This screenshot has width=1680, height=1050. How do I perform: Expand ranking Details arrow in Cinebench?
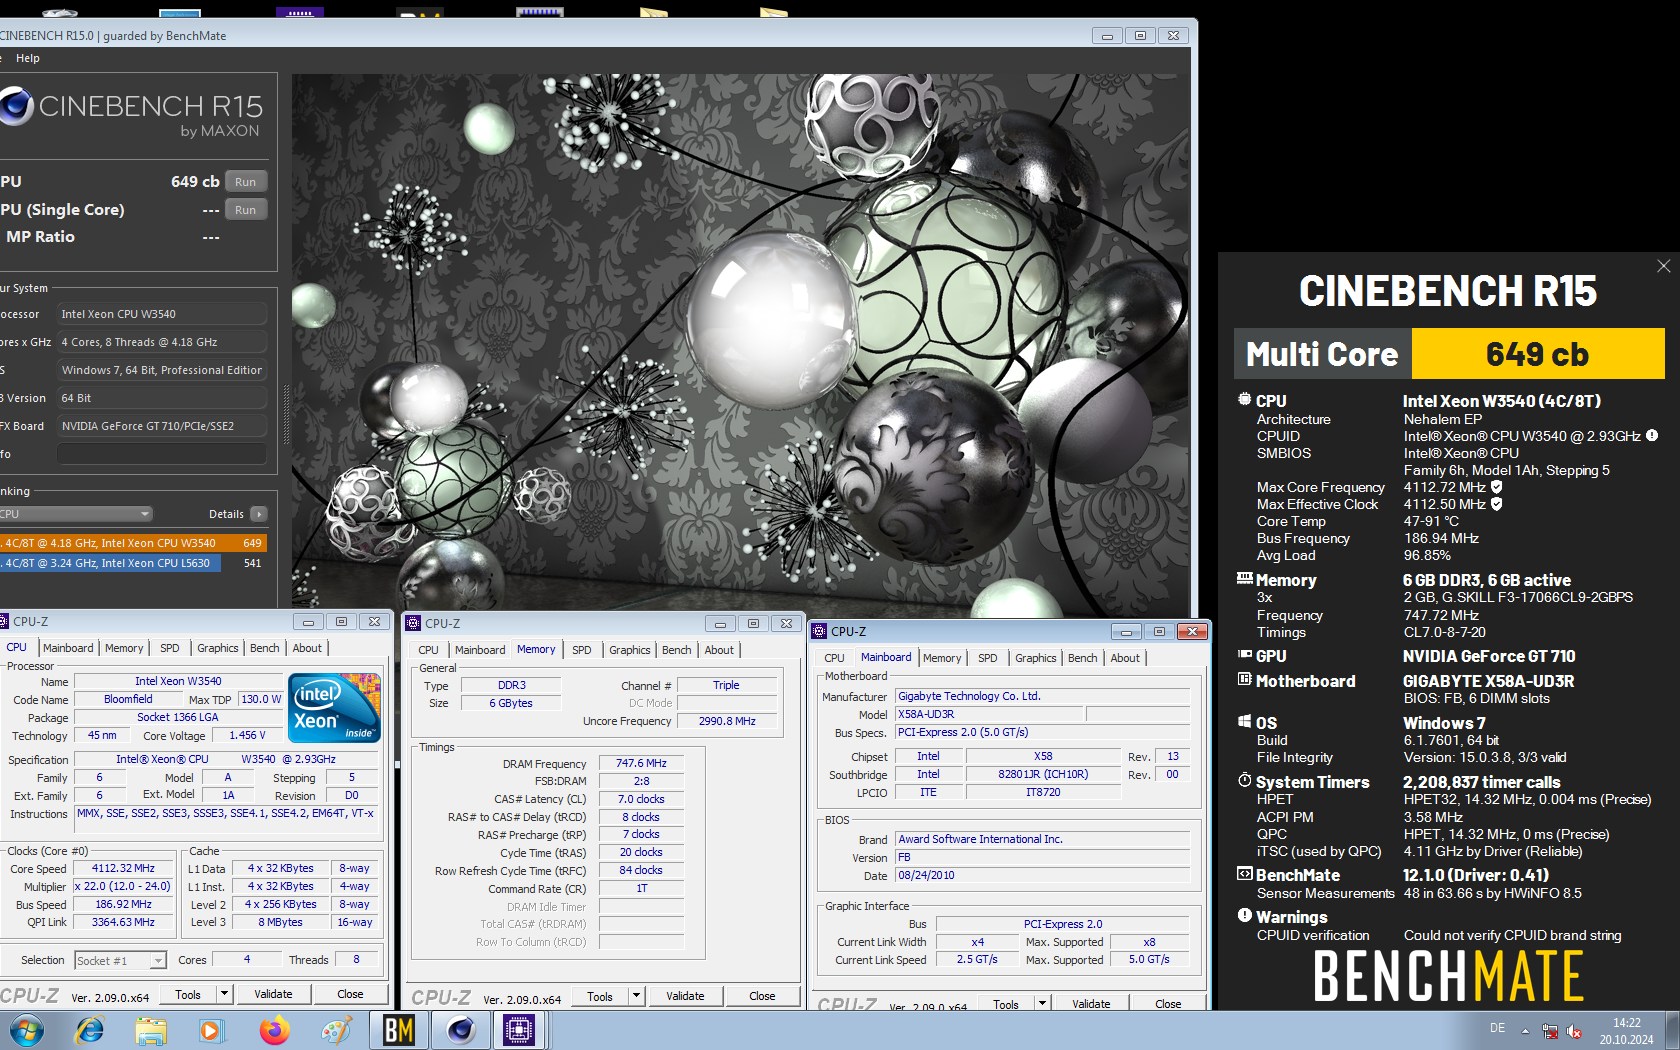point(259,514)
